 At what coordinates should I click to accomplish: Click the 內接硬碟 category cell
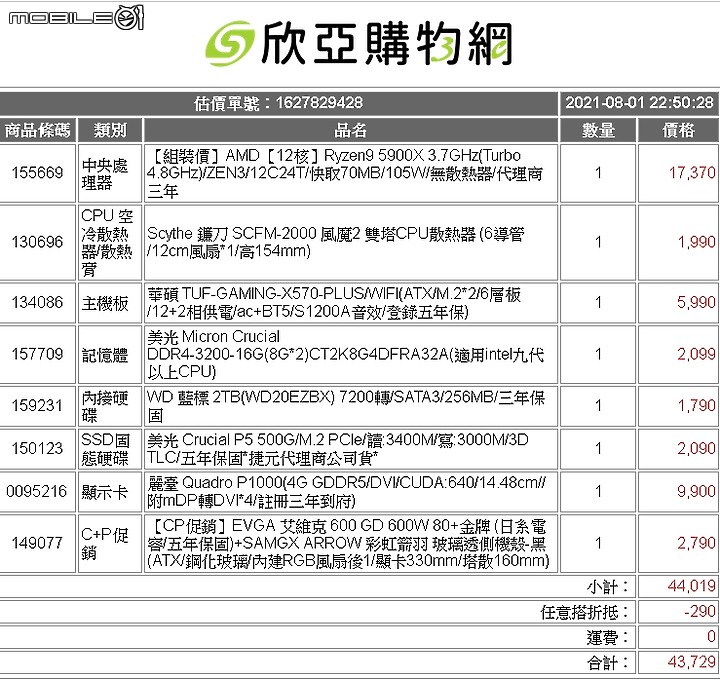click(110, 406)
